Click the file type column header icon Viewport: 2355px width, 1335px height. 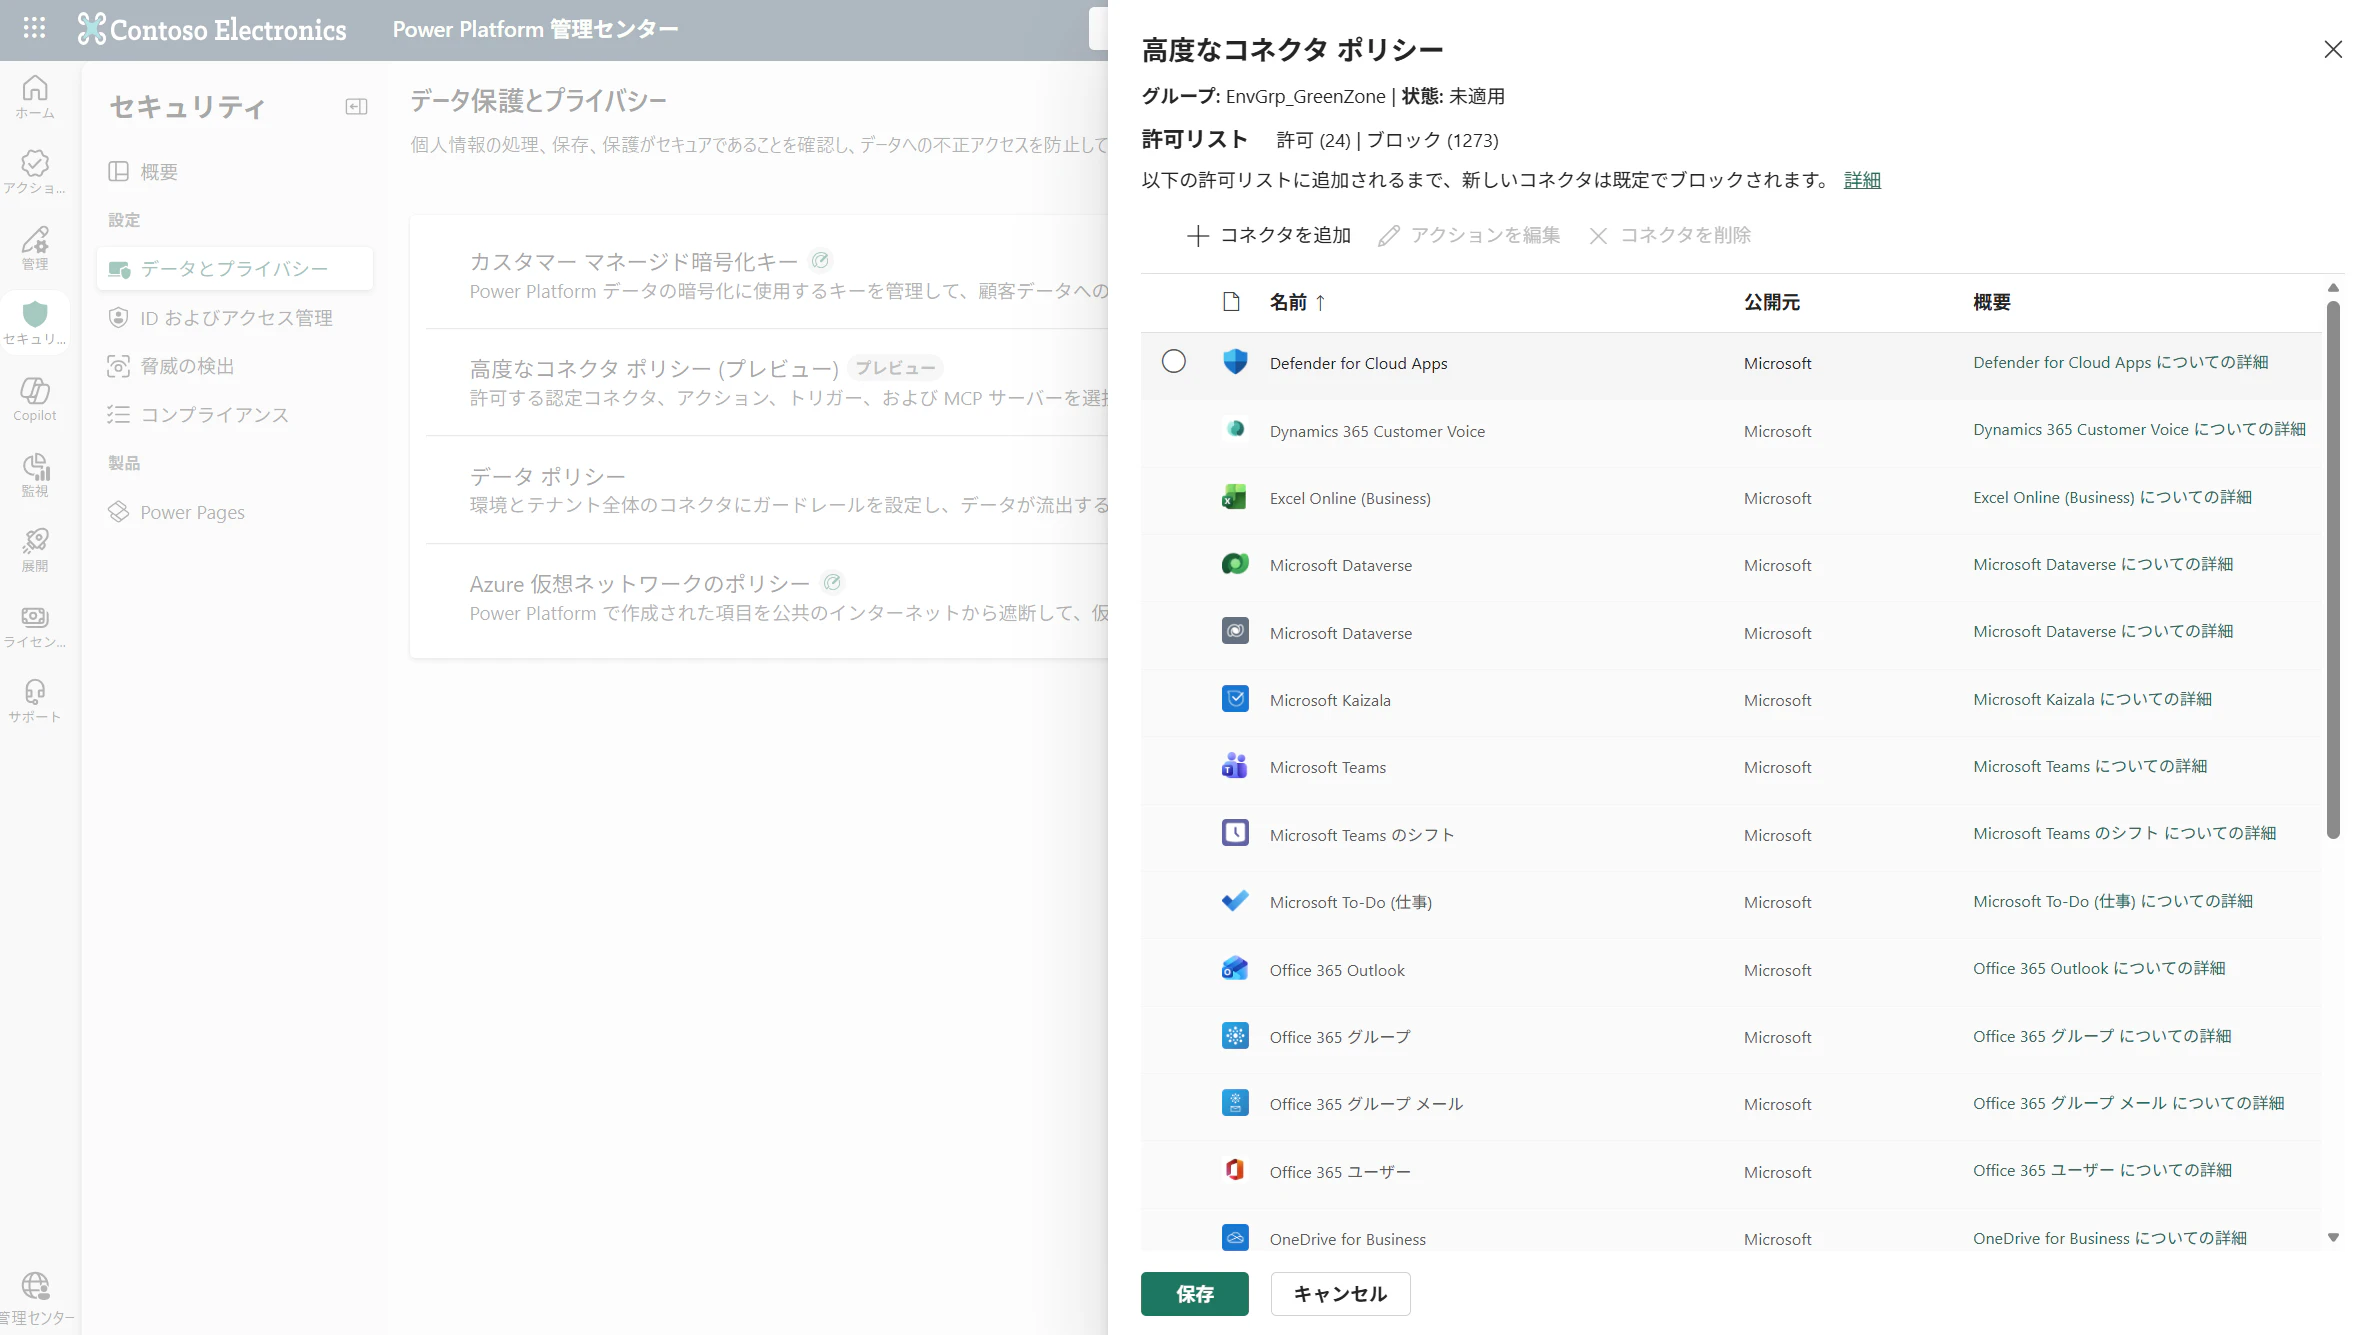point(1232,302)
